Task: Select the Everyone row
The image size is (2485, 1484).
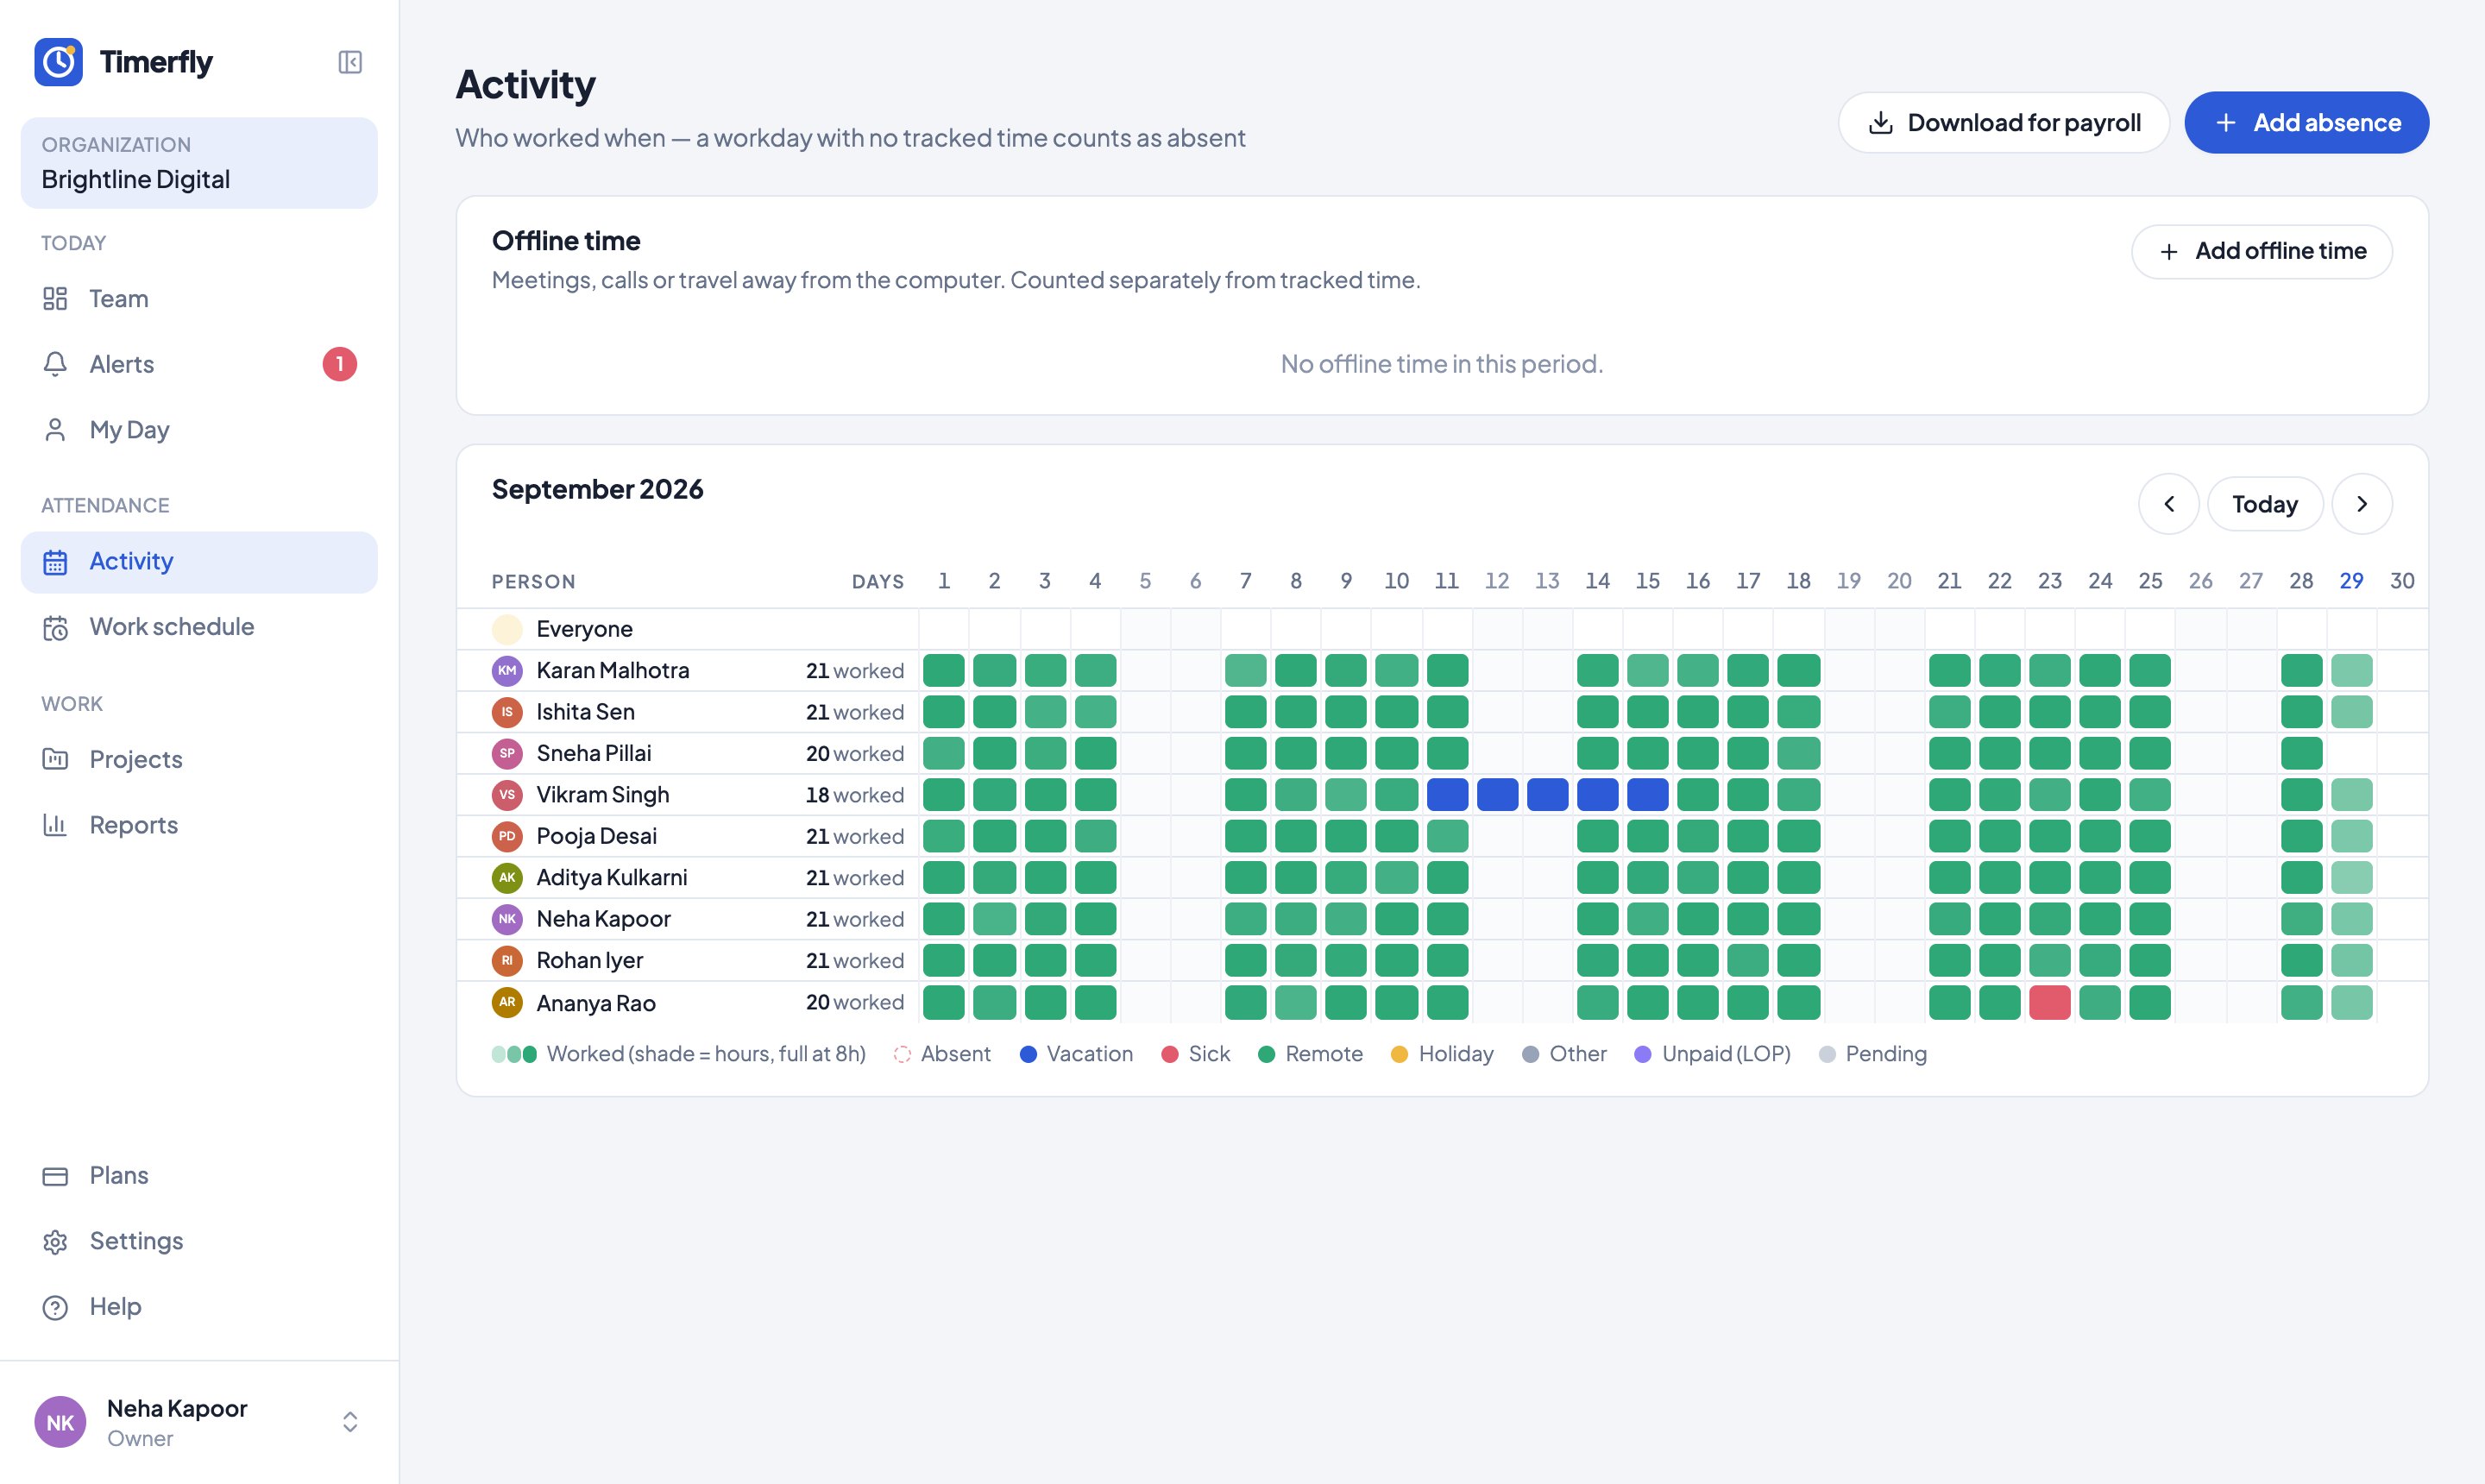Action: 1442,629
